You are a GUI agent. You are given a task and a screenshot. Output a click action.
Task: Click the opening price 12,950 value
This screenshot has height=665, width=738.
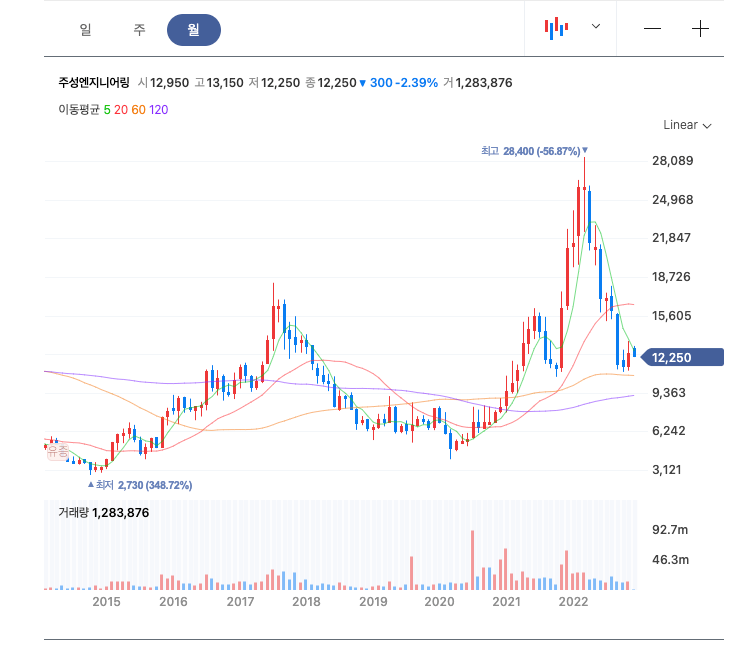pos(169,83)
